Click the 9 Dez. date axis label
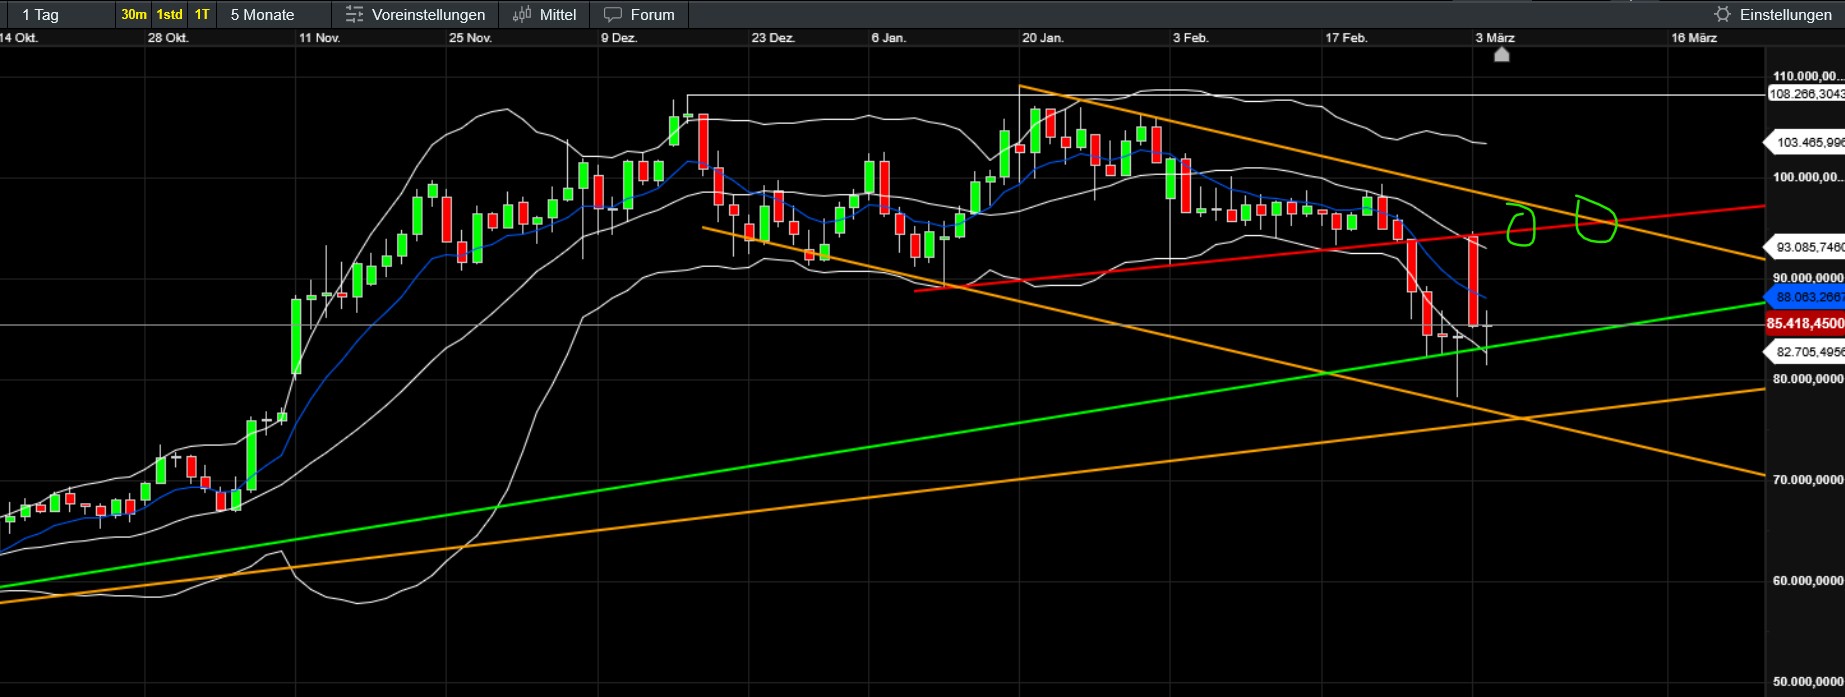 coord(619,38)
